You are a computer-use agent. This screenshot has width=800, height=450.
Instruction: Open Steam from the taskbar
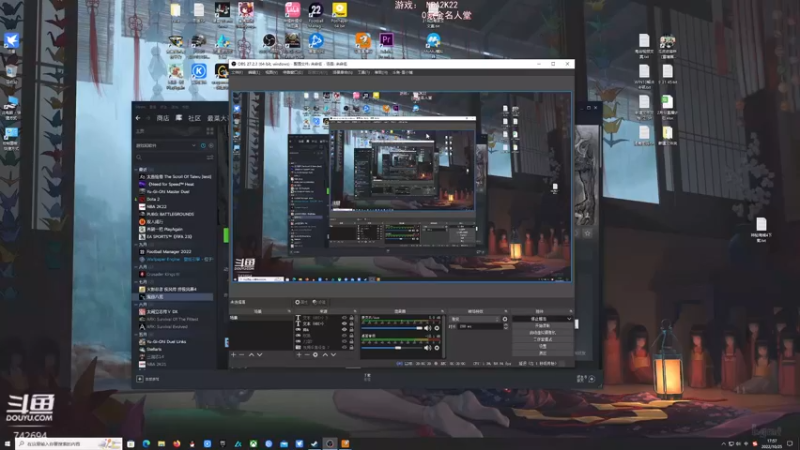314,444
